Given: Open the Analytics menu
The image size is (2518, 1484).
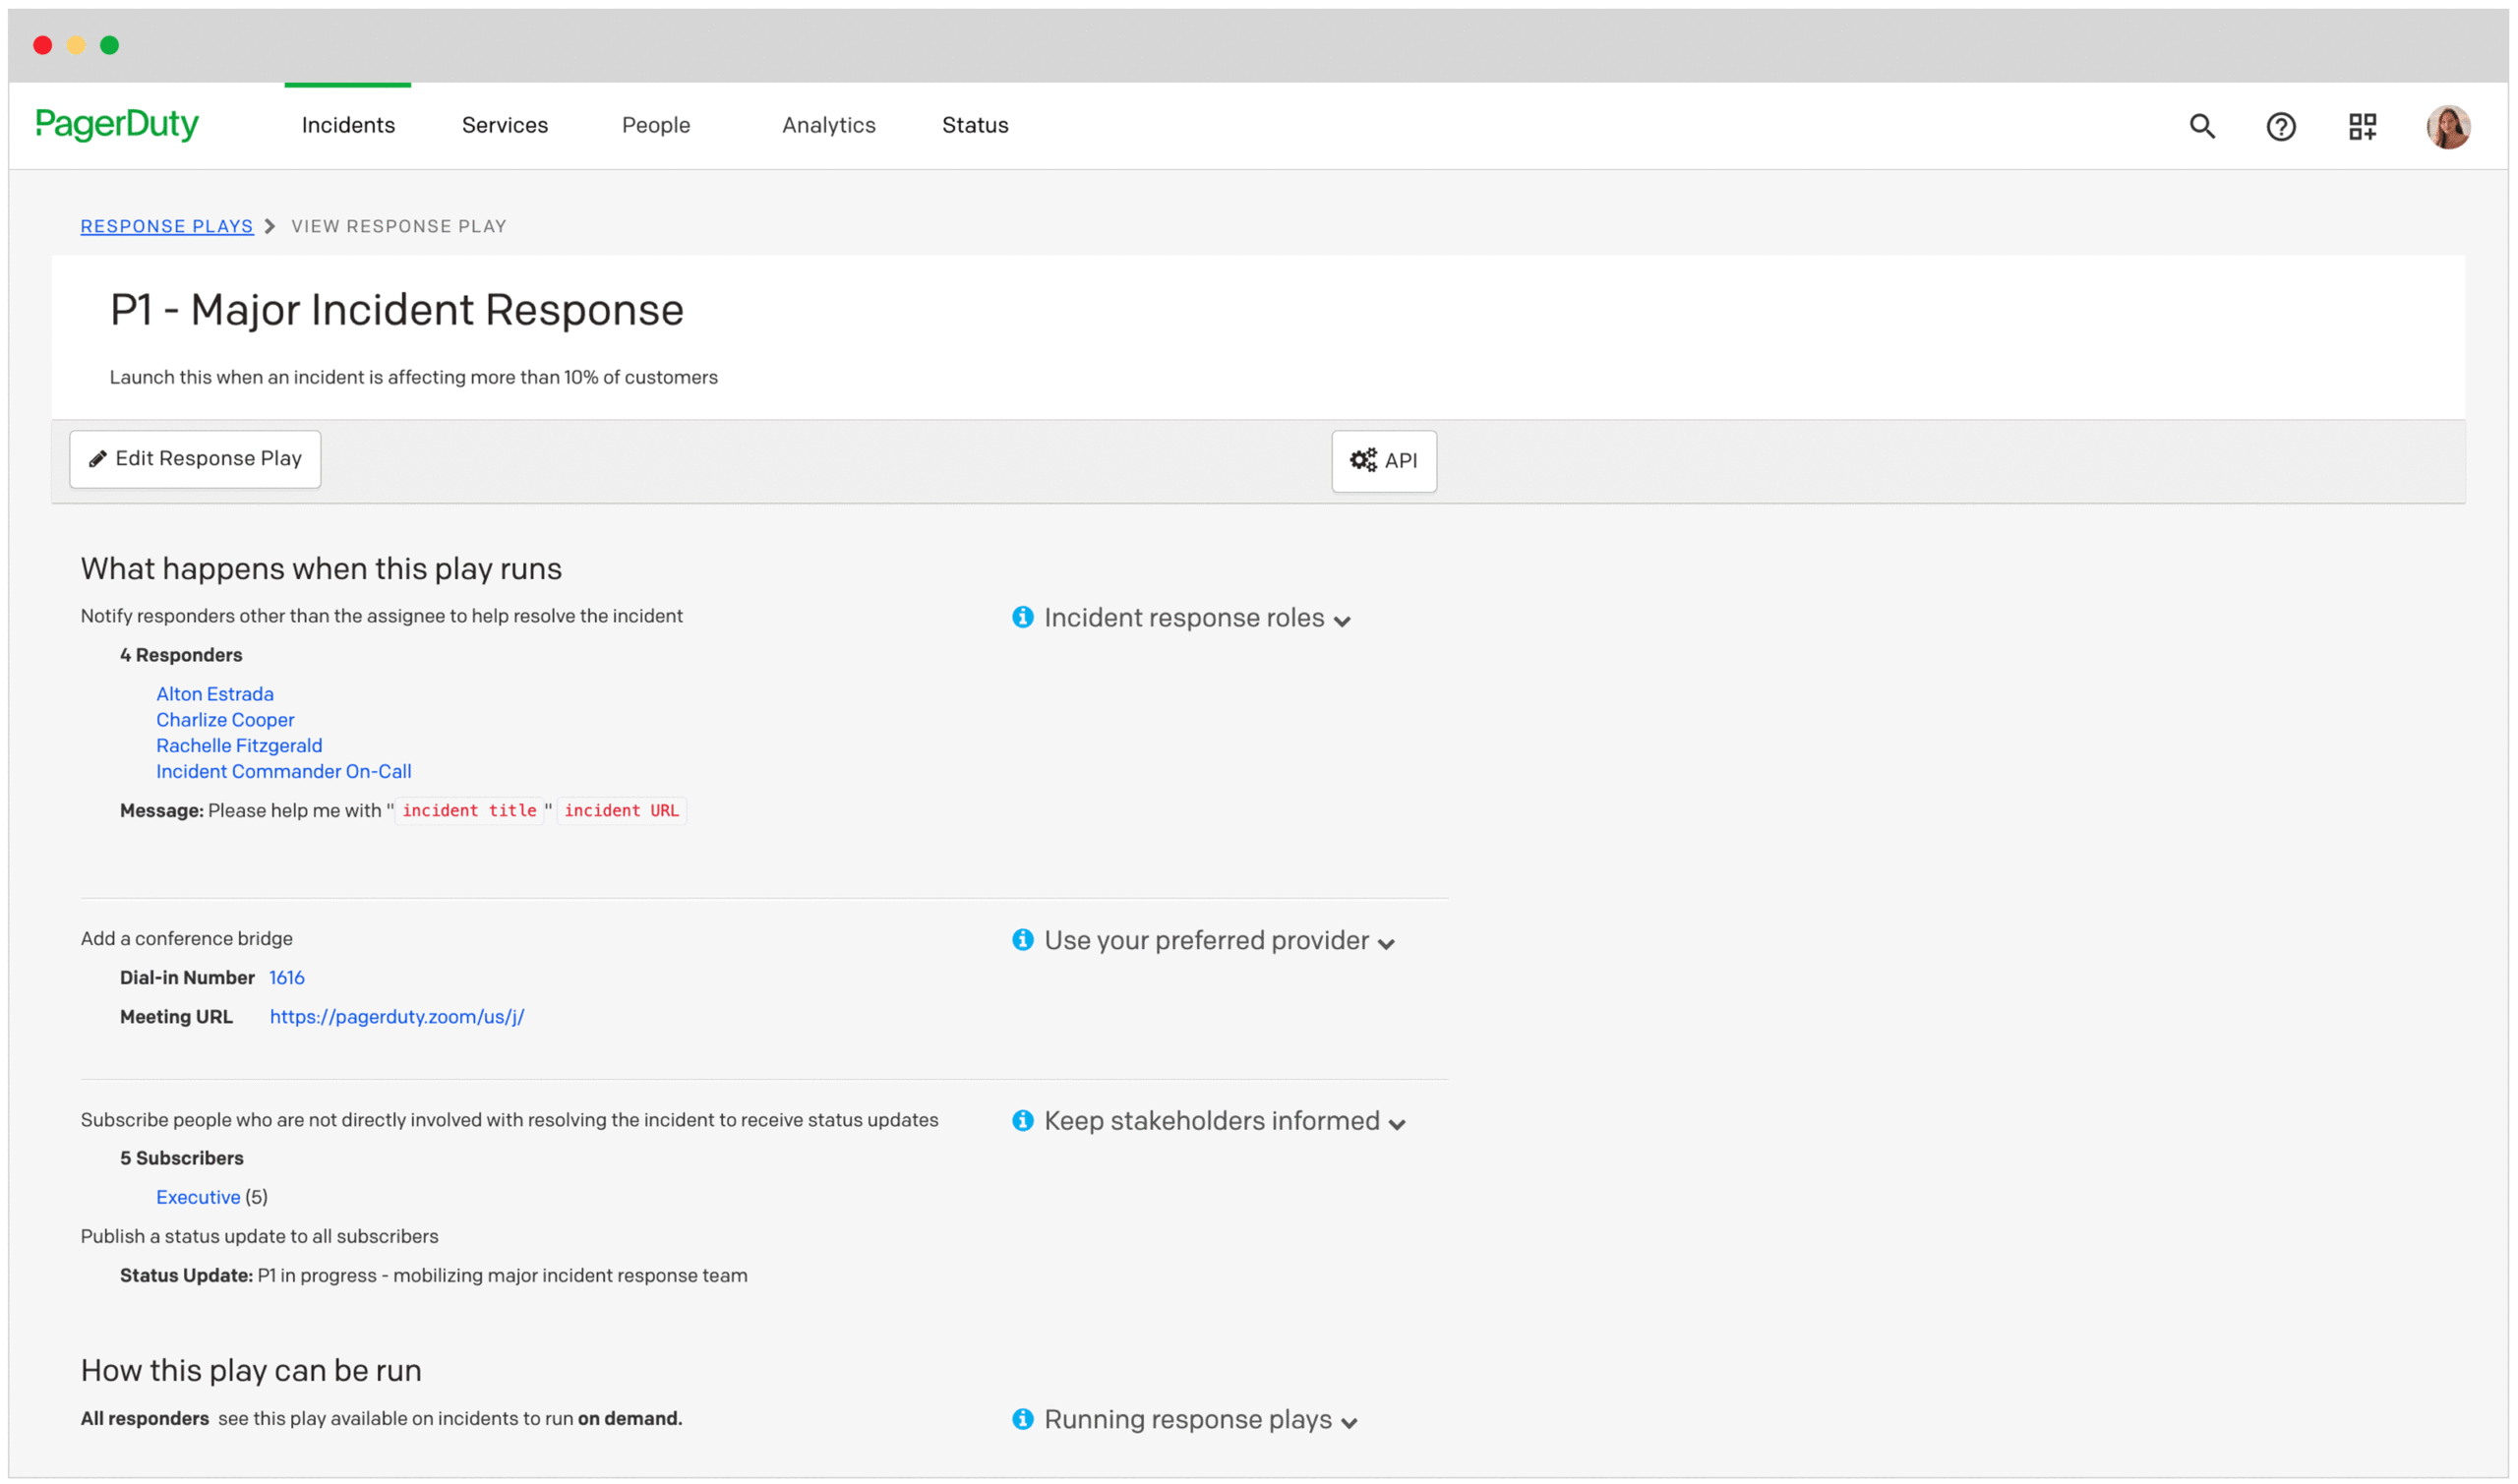Looking at the screenshot, I should point(828,125).
